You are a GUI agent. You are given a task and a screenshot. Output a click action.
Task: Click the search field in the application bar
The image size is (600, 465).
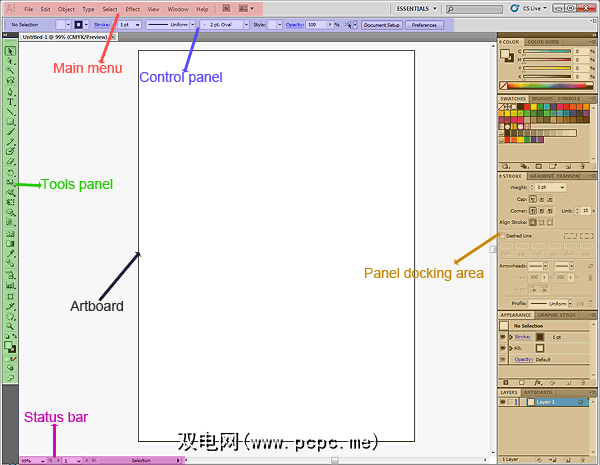pyautogui.click(x=474, y=9)
